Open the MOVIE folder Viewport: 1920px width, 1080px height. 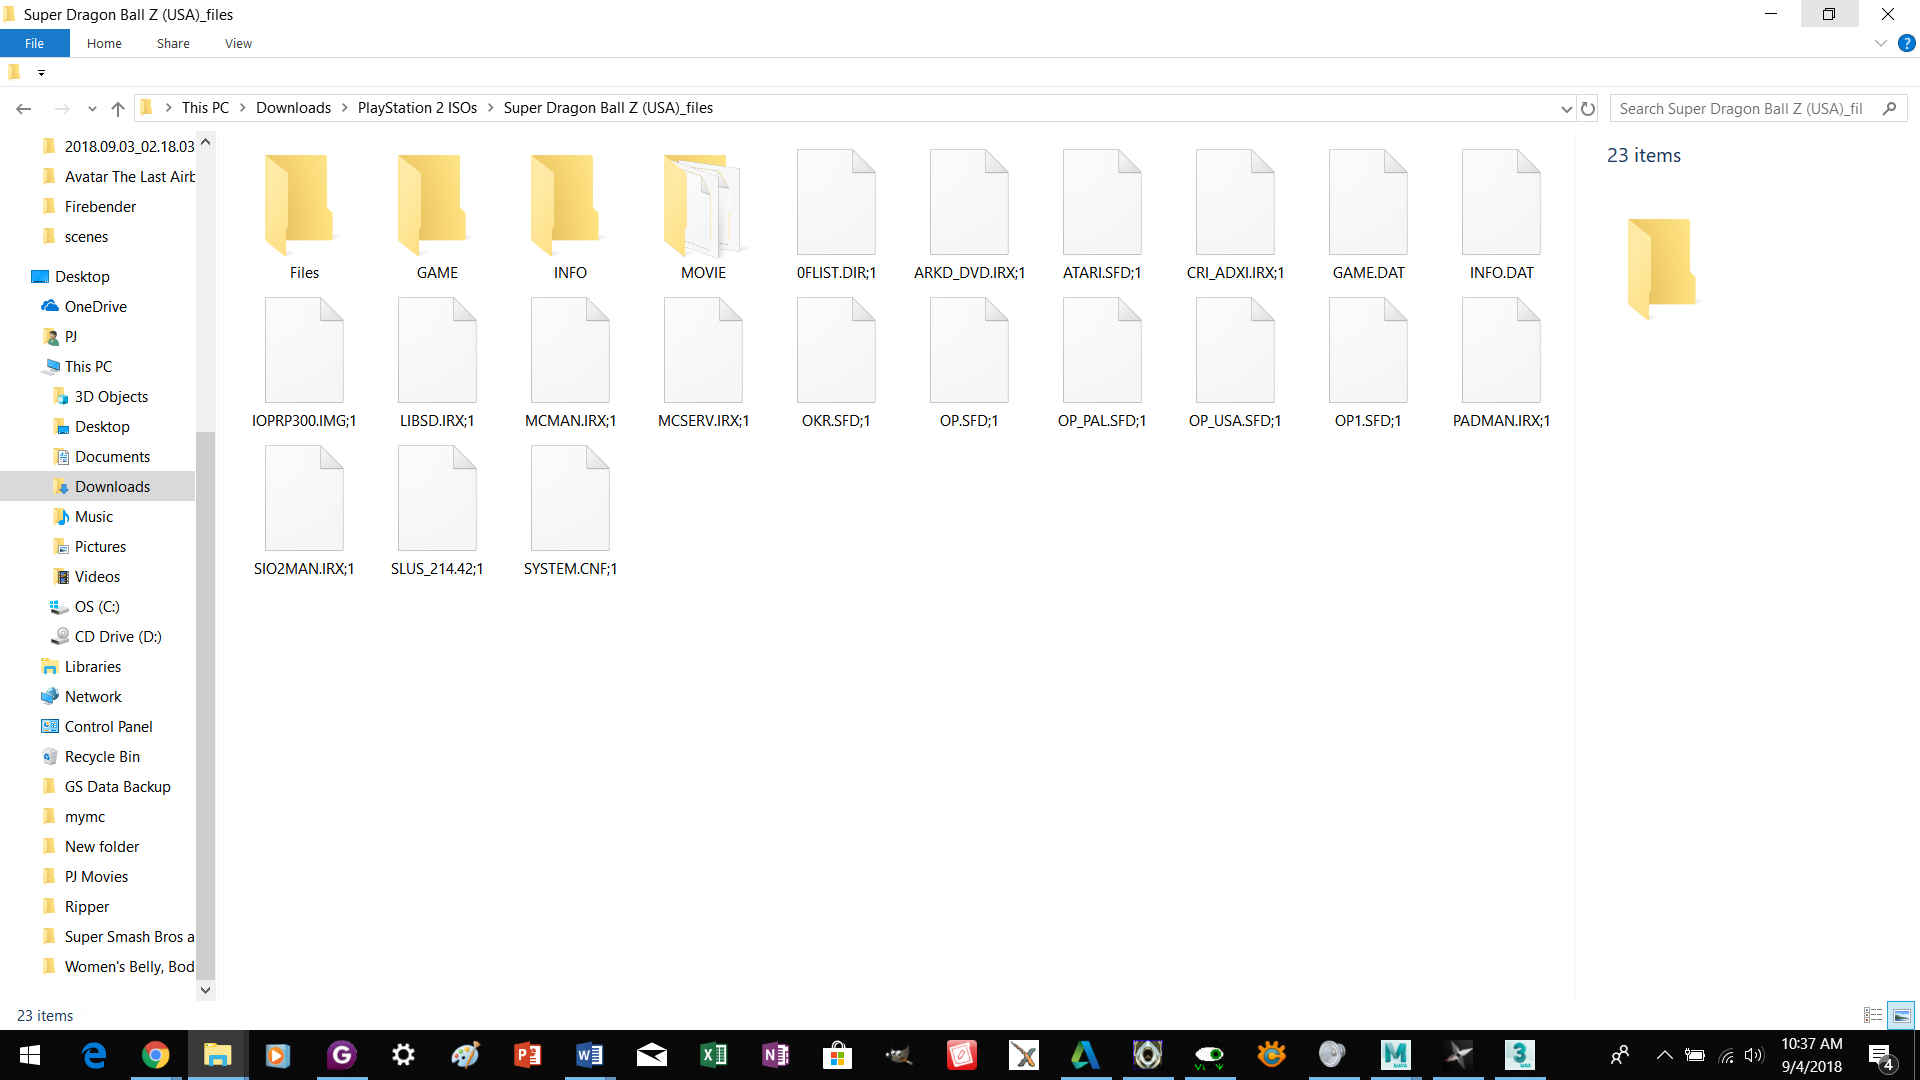click(x=703, y=215)
